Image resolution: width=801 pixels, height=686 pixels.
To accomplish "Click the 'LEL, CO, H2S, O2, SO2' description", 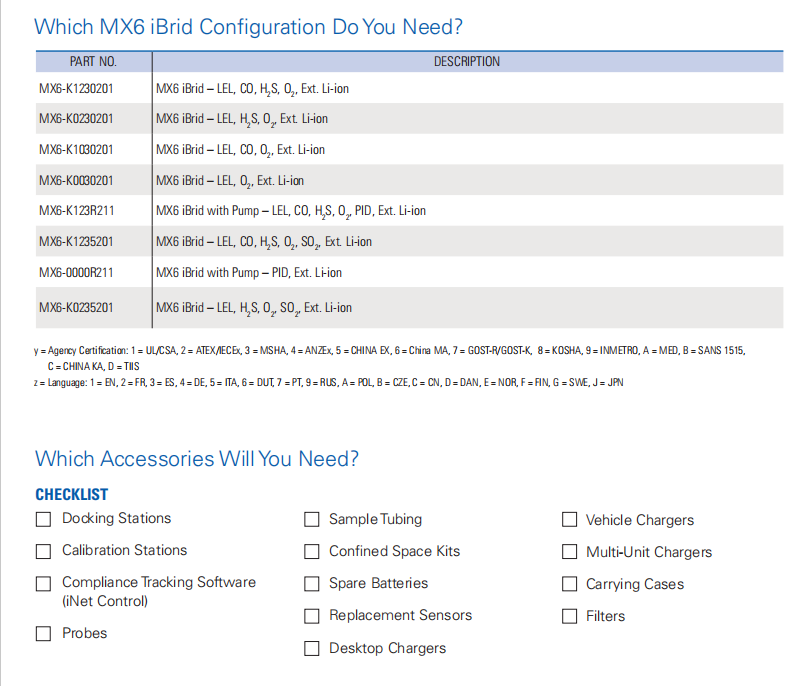I will 264,242.
